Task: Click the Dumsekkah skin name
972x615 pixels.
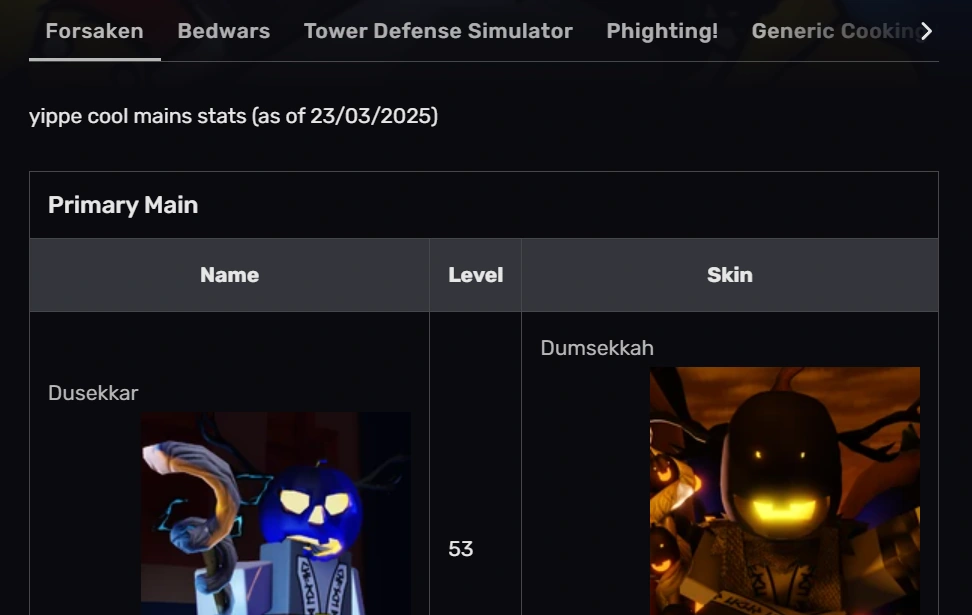Action: point(597,348)
